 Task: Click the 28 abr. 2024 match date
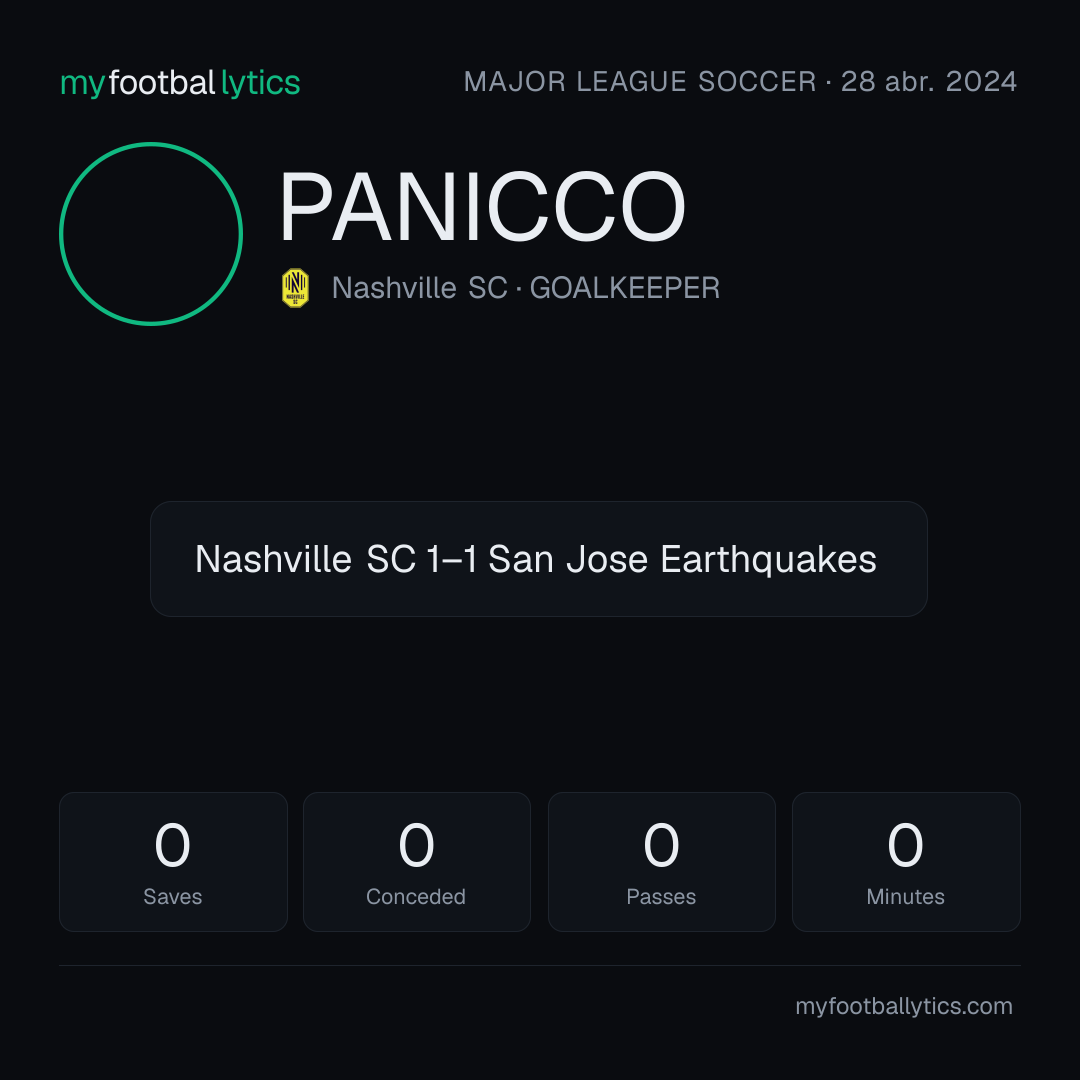[x=928, y=81]
